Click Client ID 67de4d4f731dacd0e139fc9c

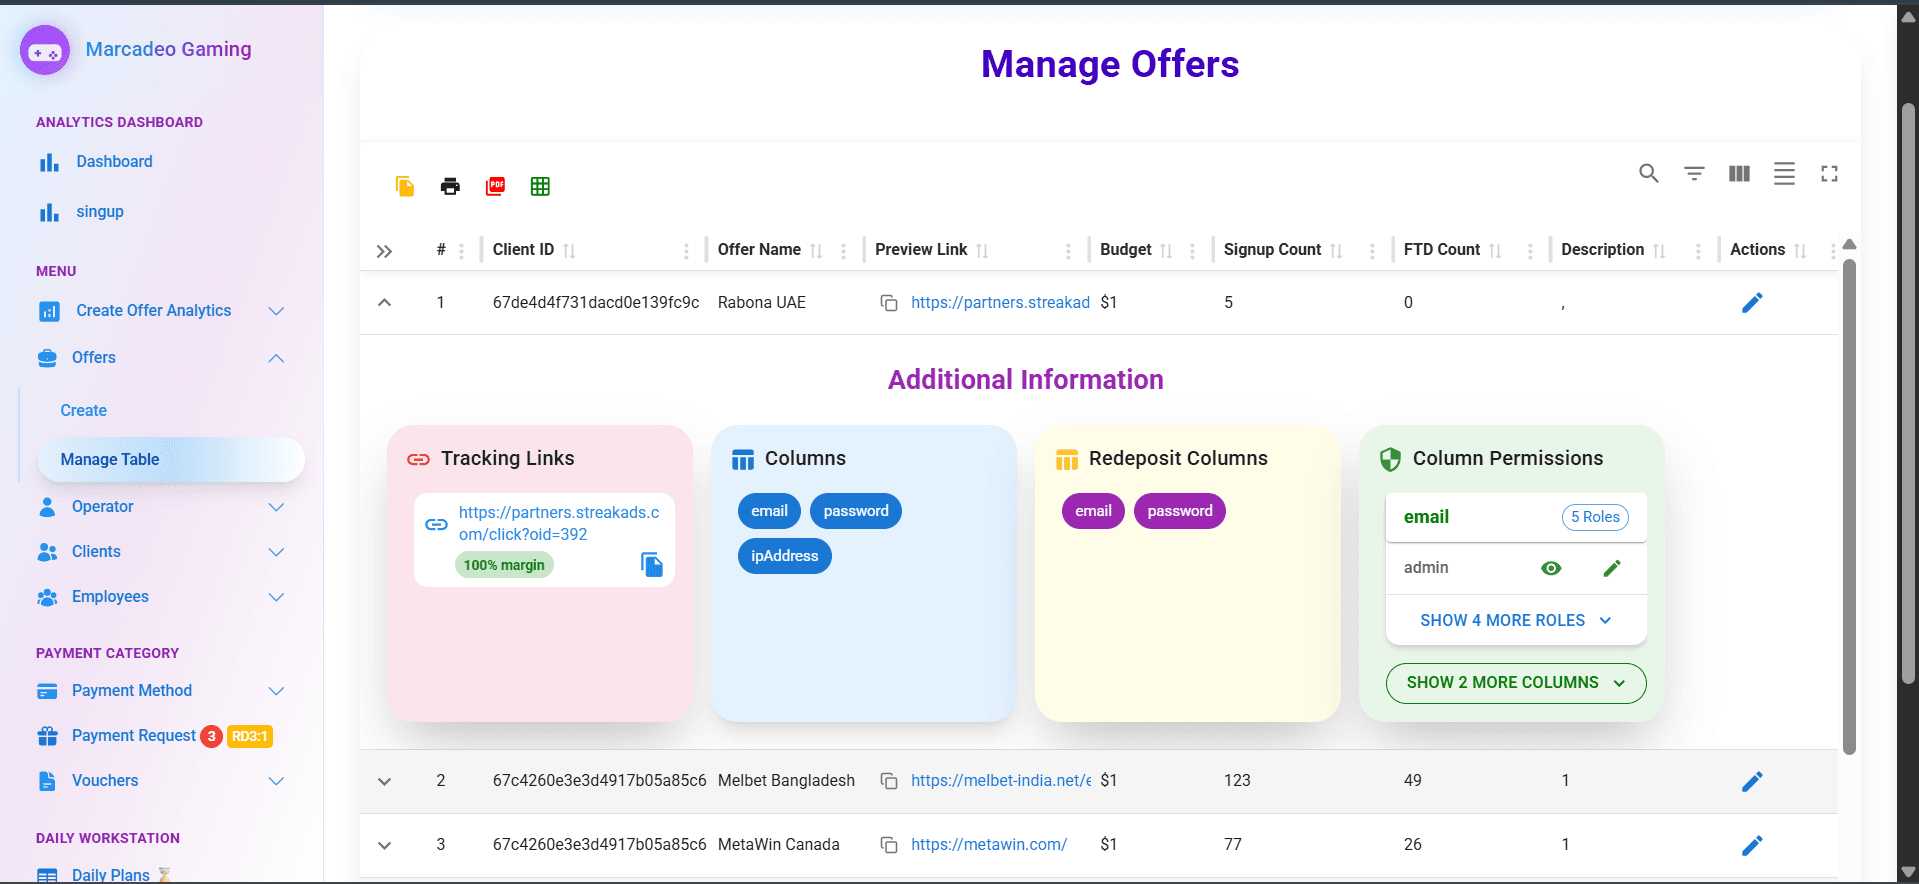point(596,302)
